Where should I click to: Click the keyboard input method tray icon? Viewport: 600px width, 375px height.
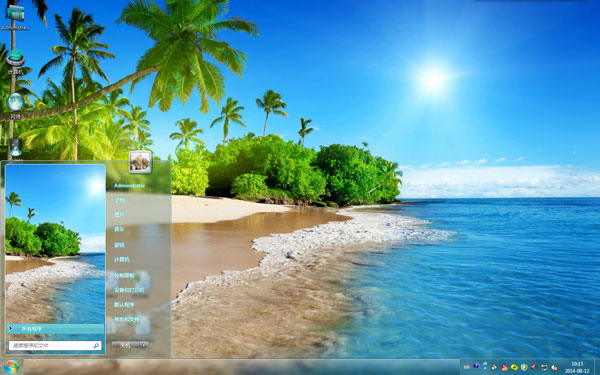point(467,367)
